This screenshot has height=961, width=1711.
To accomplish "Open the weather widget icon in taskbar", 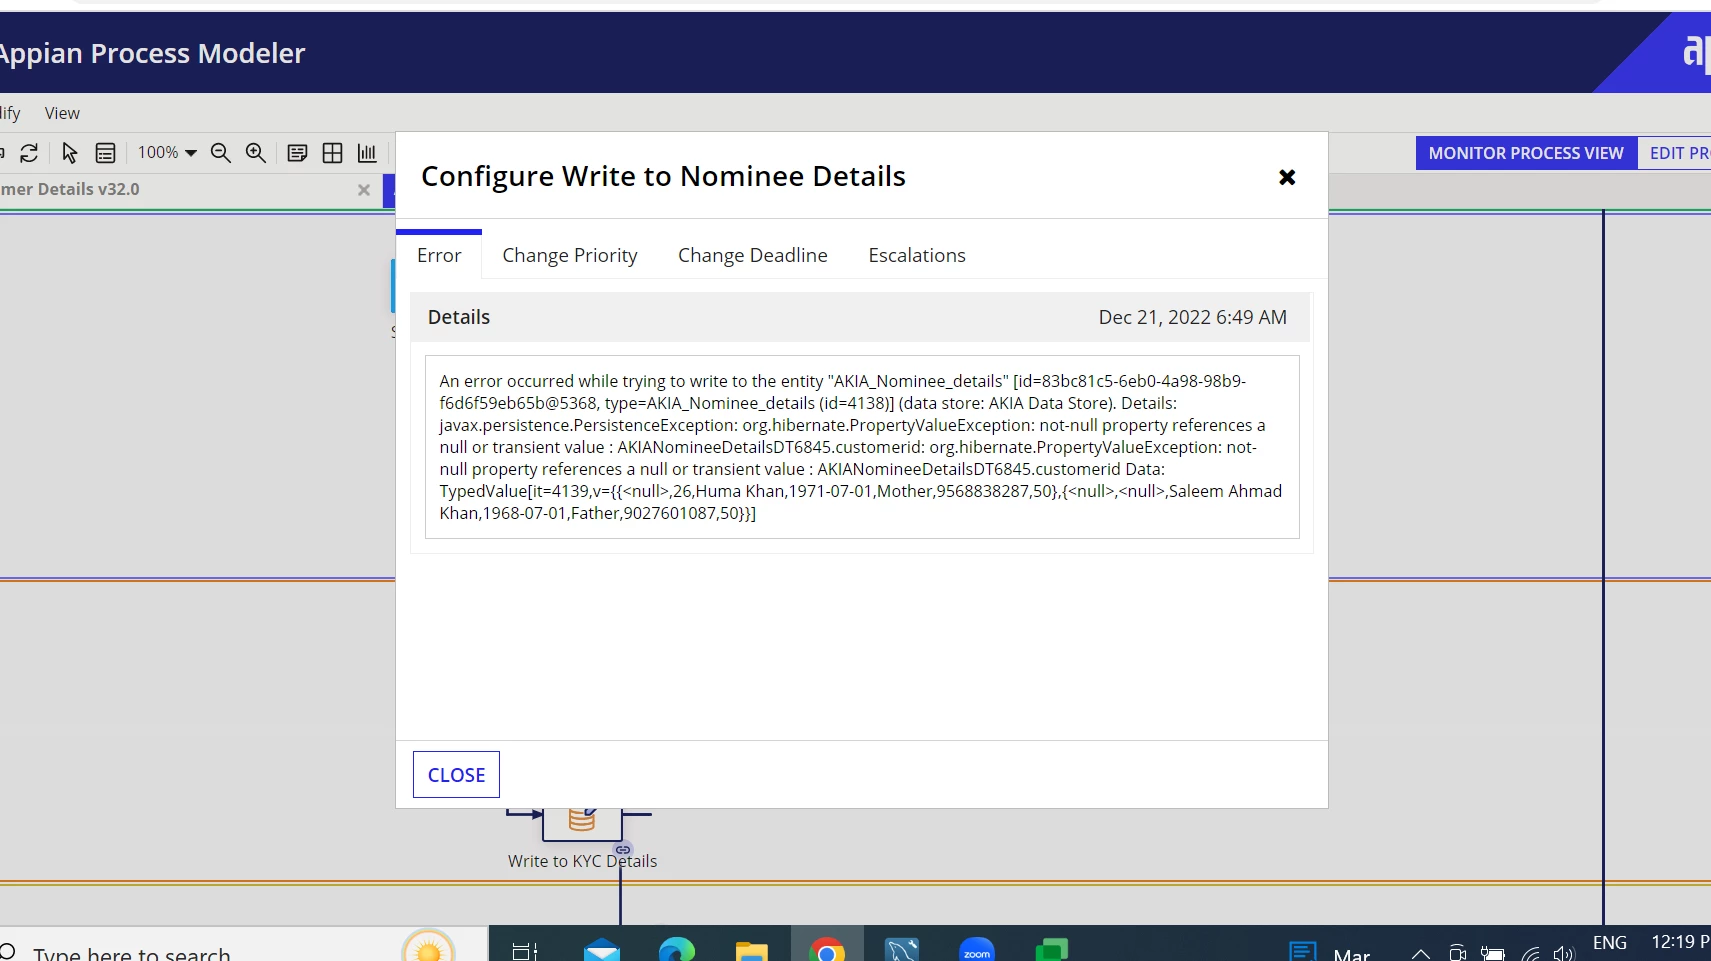I will pos(428,948).
